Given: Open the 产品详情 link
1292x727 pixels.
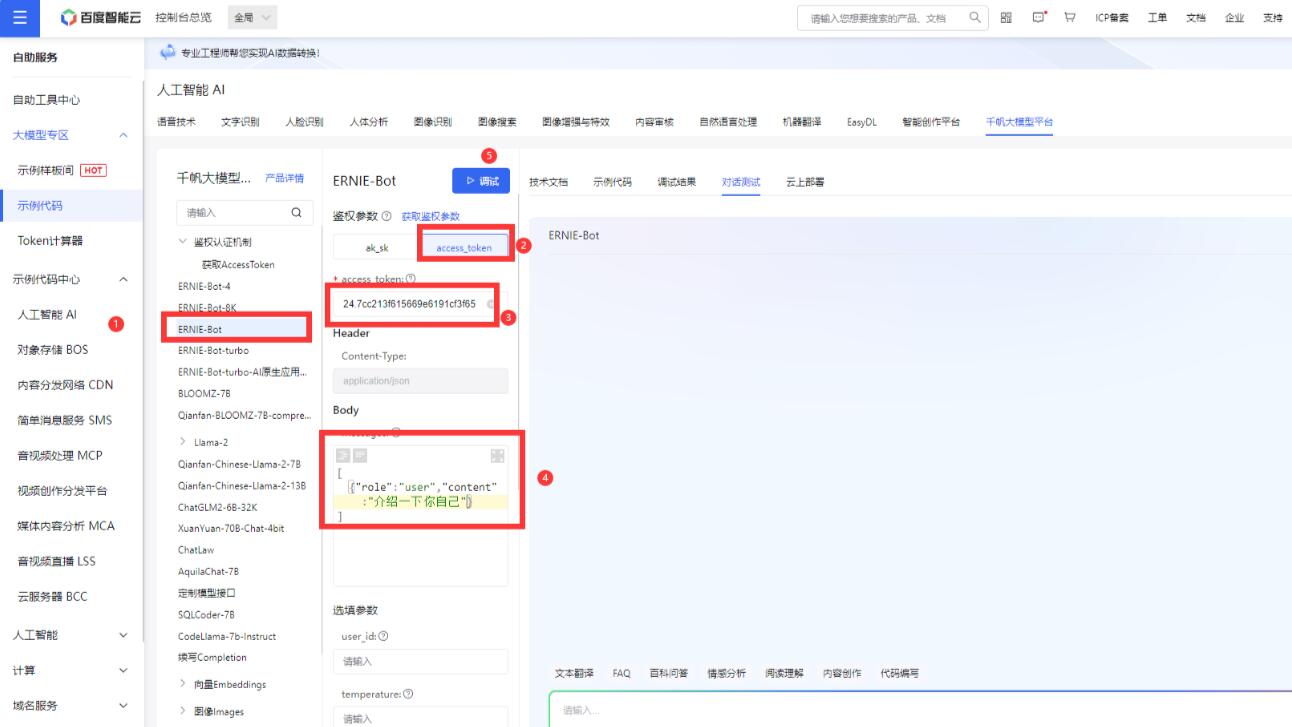Looking at the screenshot, I should [284, 178].
